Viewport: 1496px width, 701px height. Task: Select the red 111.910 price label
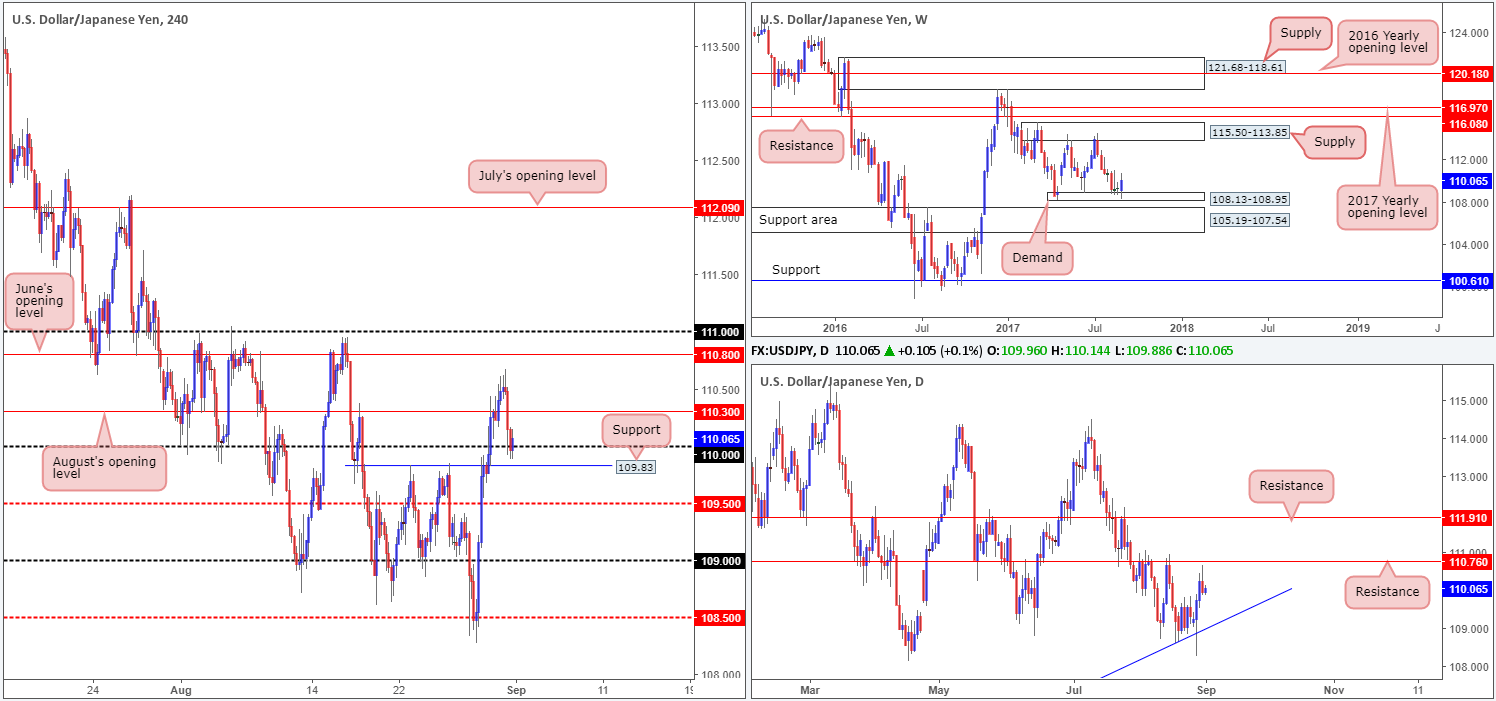click(1469, 518)
